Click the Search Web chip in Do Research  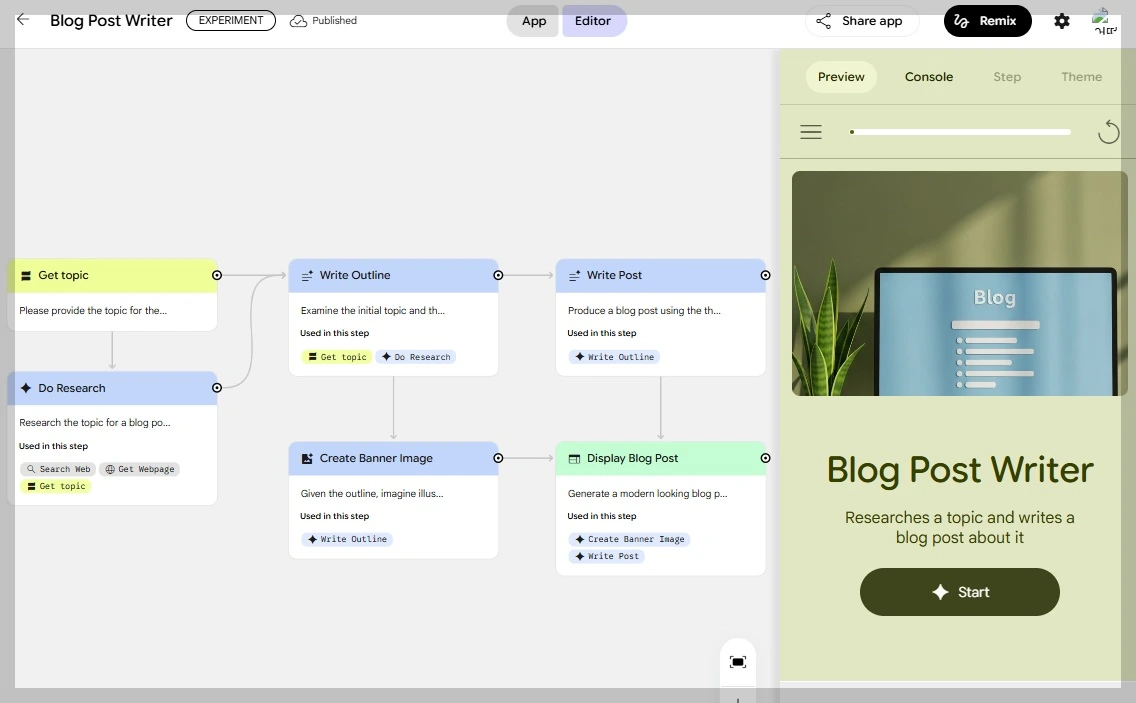[x=58, y=469]
